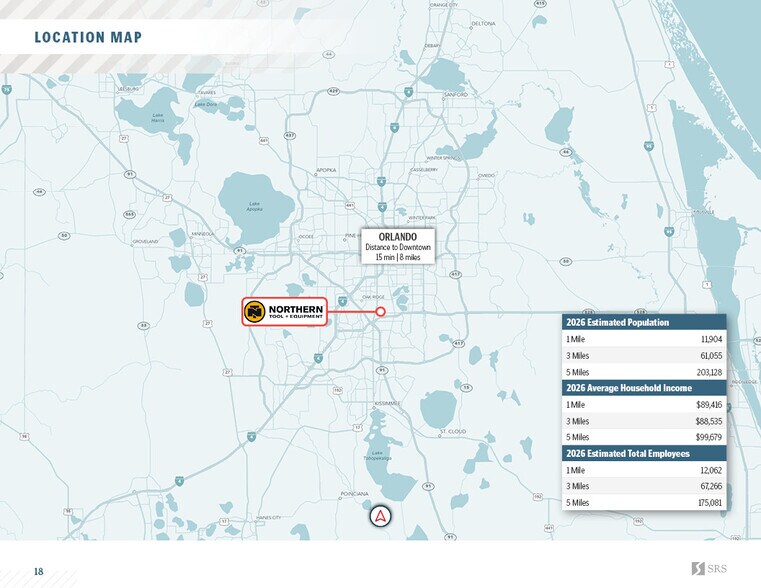This screenshot has height=588, width=761.
Task: Click the 1 Mile income value $89,416
Action: [709, 405]
